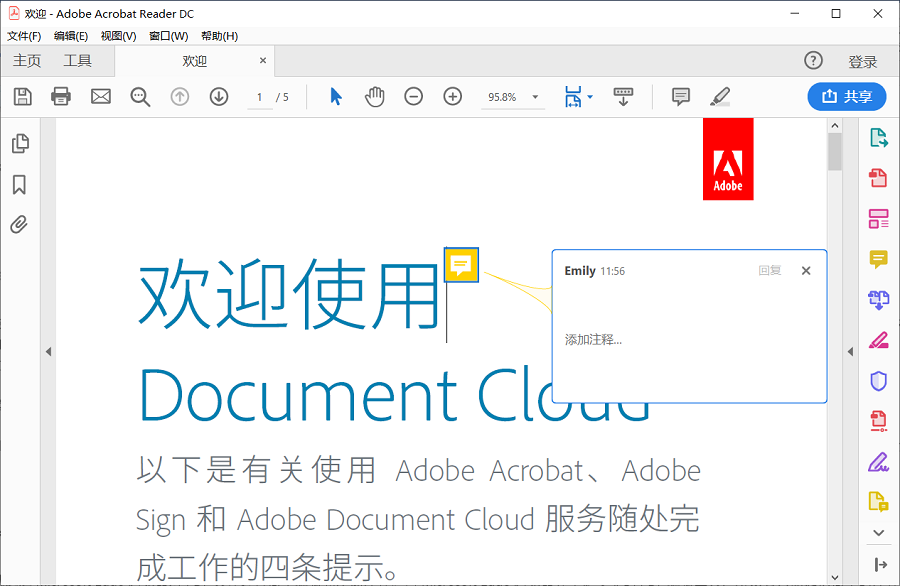The image size is (900, 586).
Task: Click the zoom out minus icon
Action: pyautogui.click(x=413, y=97)
